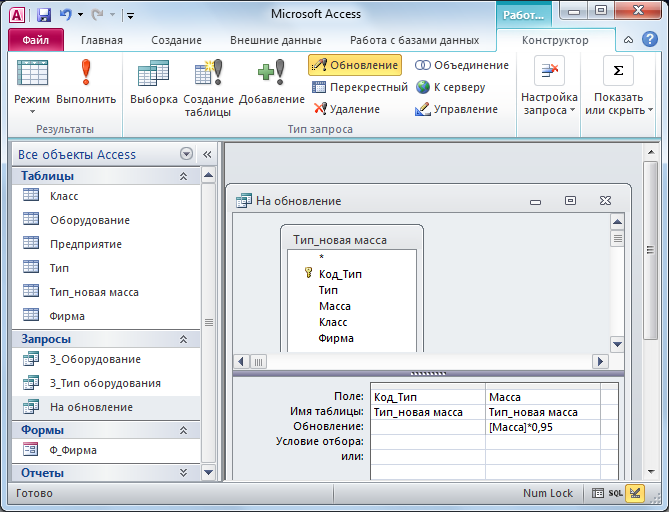Viewport: 669px width, 512px height.
Task: Click the [Масса]*0,95 update cell
Action: (543, 427)
